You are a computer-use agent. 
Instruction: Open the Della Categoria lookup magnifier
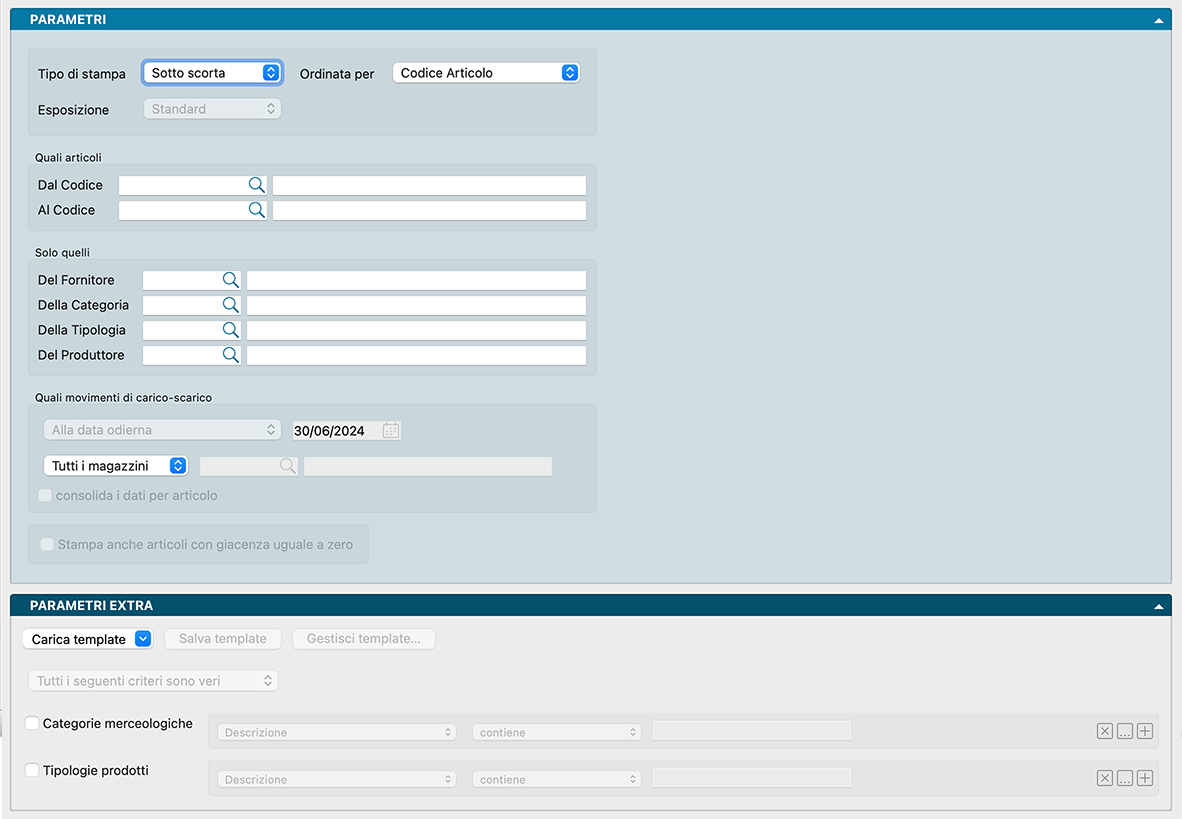tap(230, 305)
